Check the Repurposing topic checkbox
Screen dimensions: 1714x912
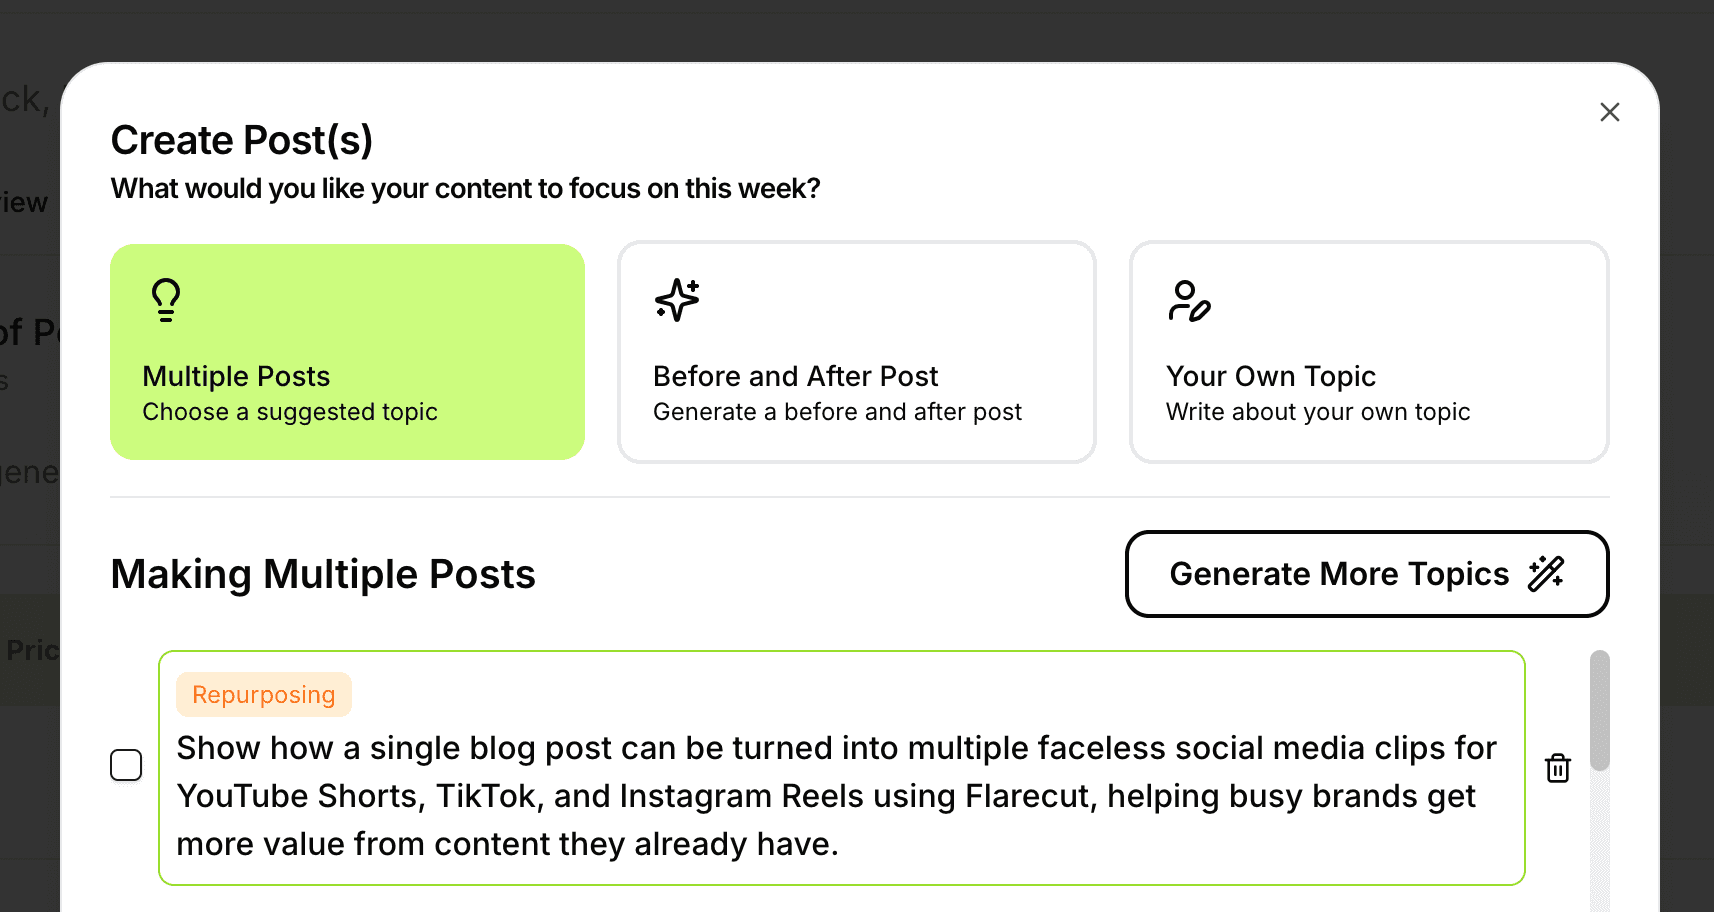[x=126, y=765]
